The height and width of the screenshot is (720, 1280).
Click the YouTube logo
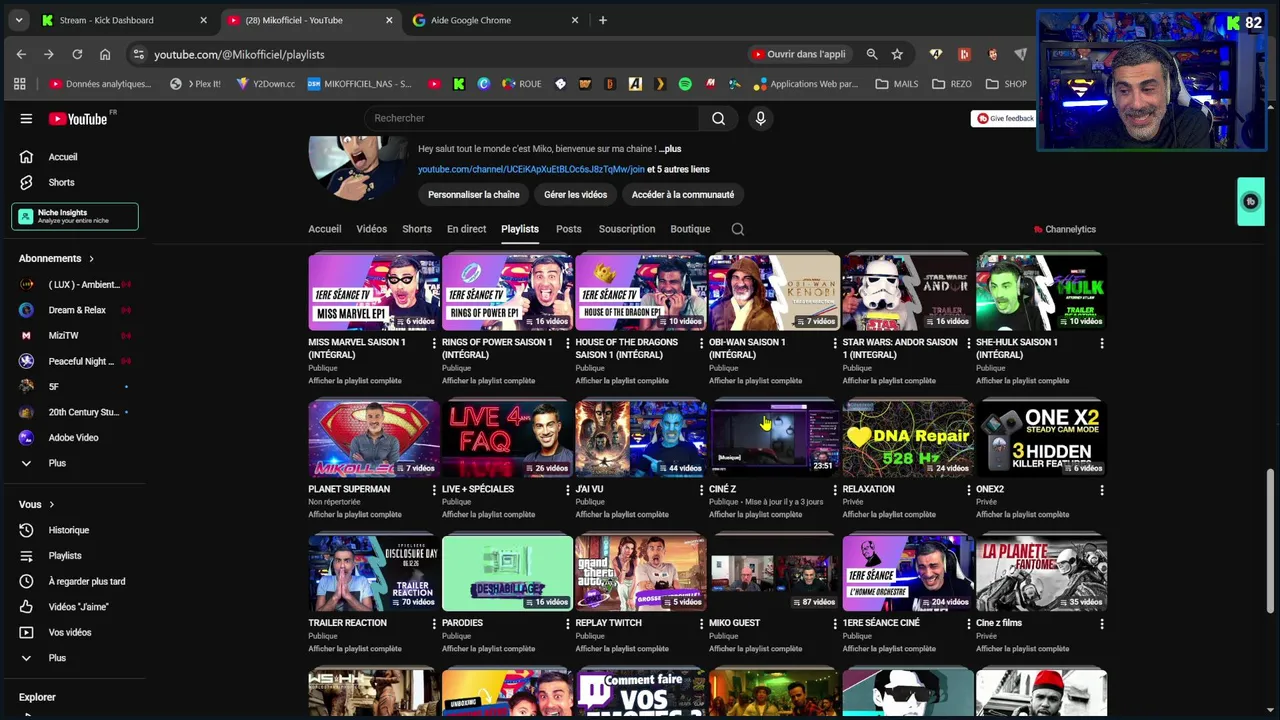78,118
